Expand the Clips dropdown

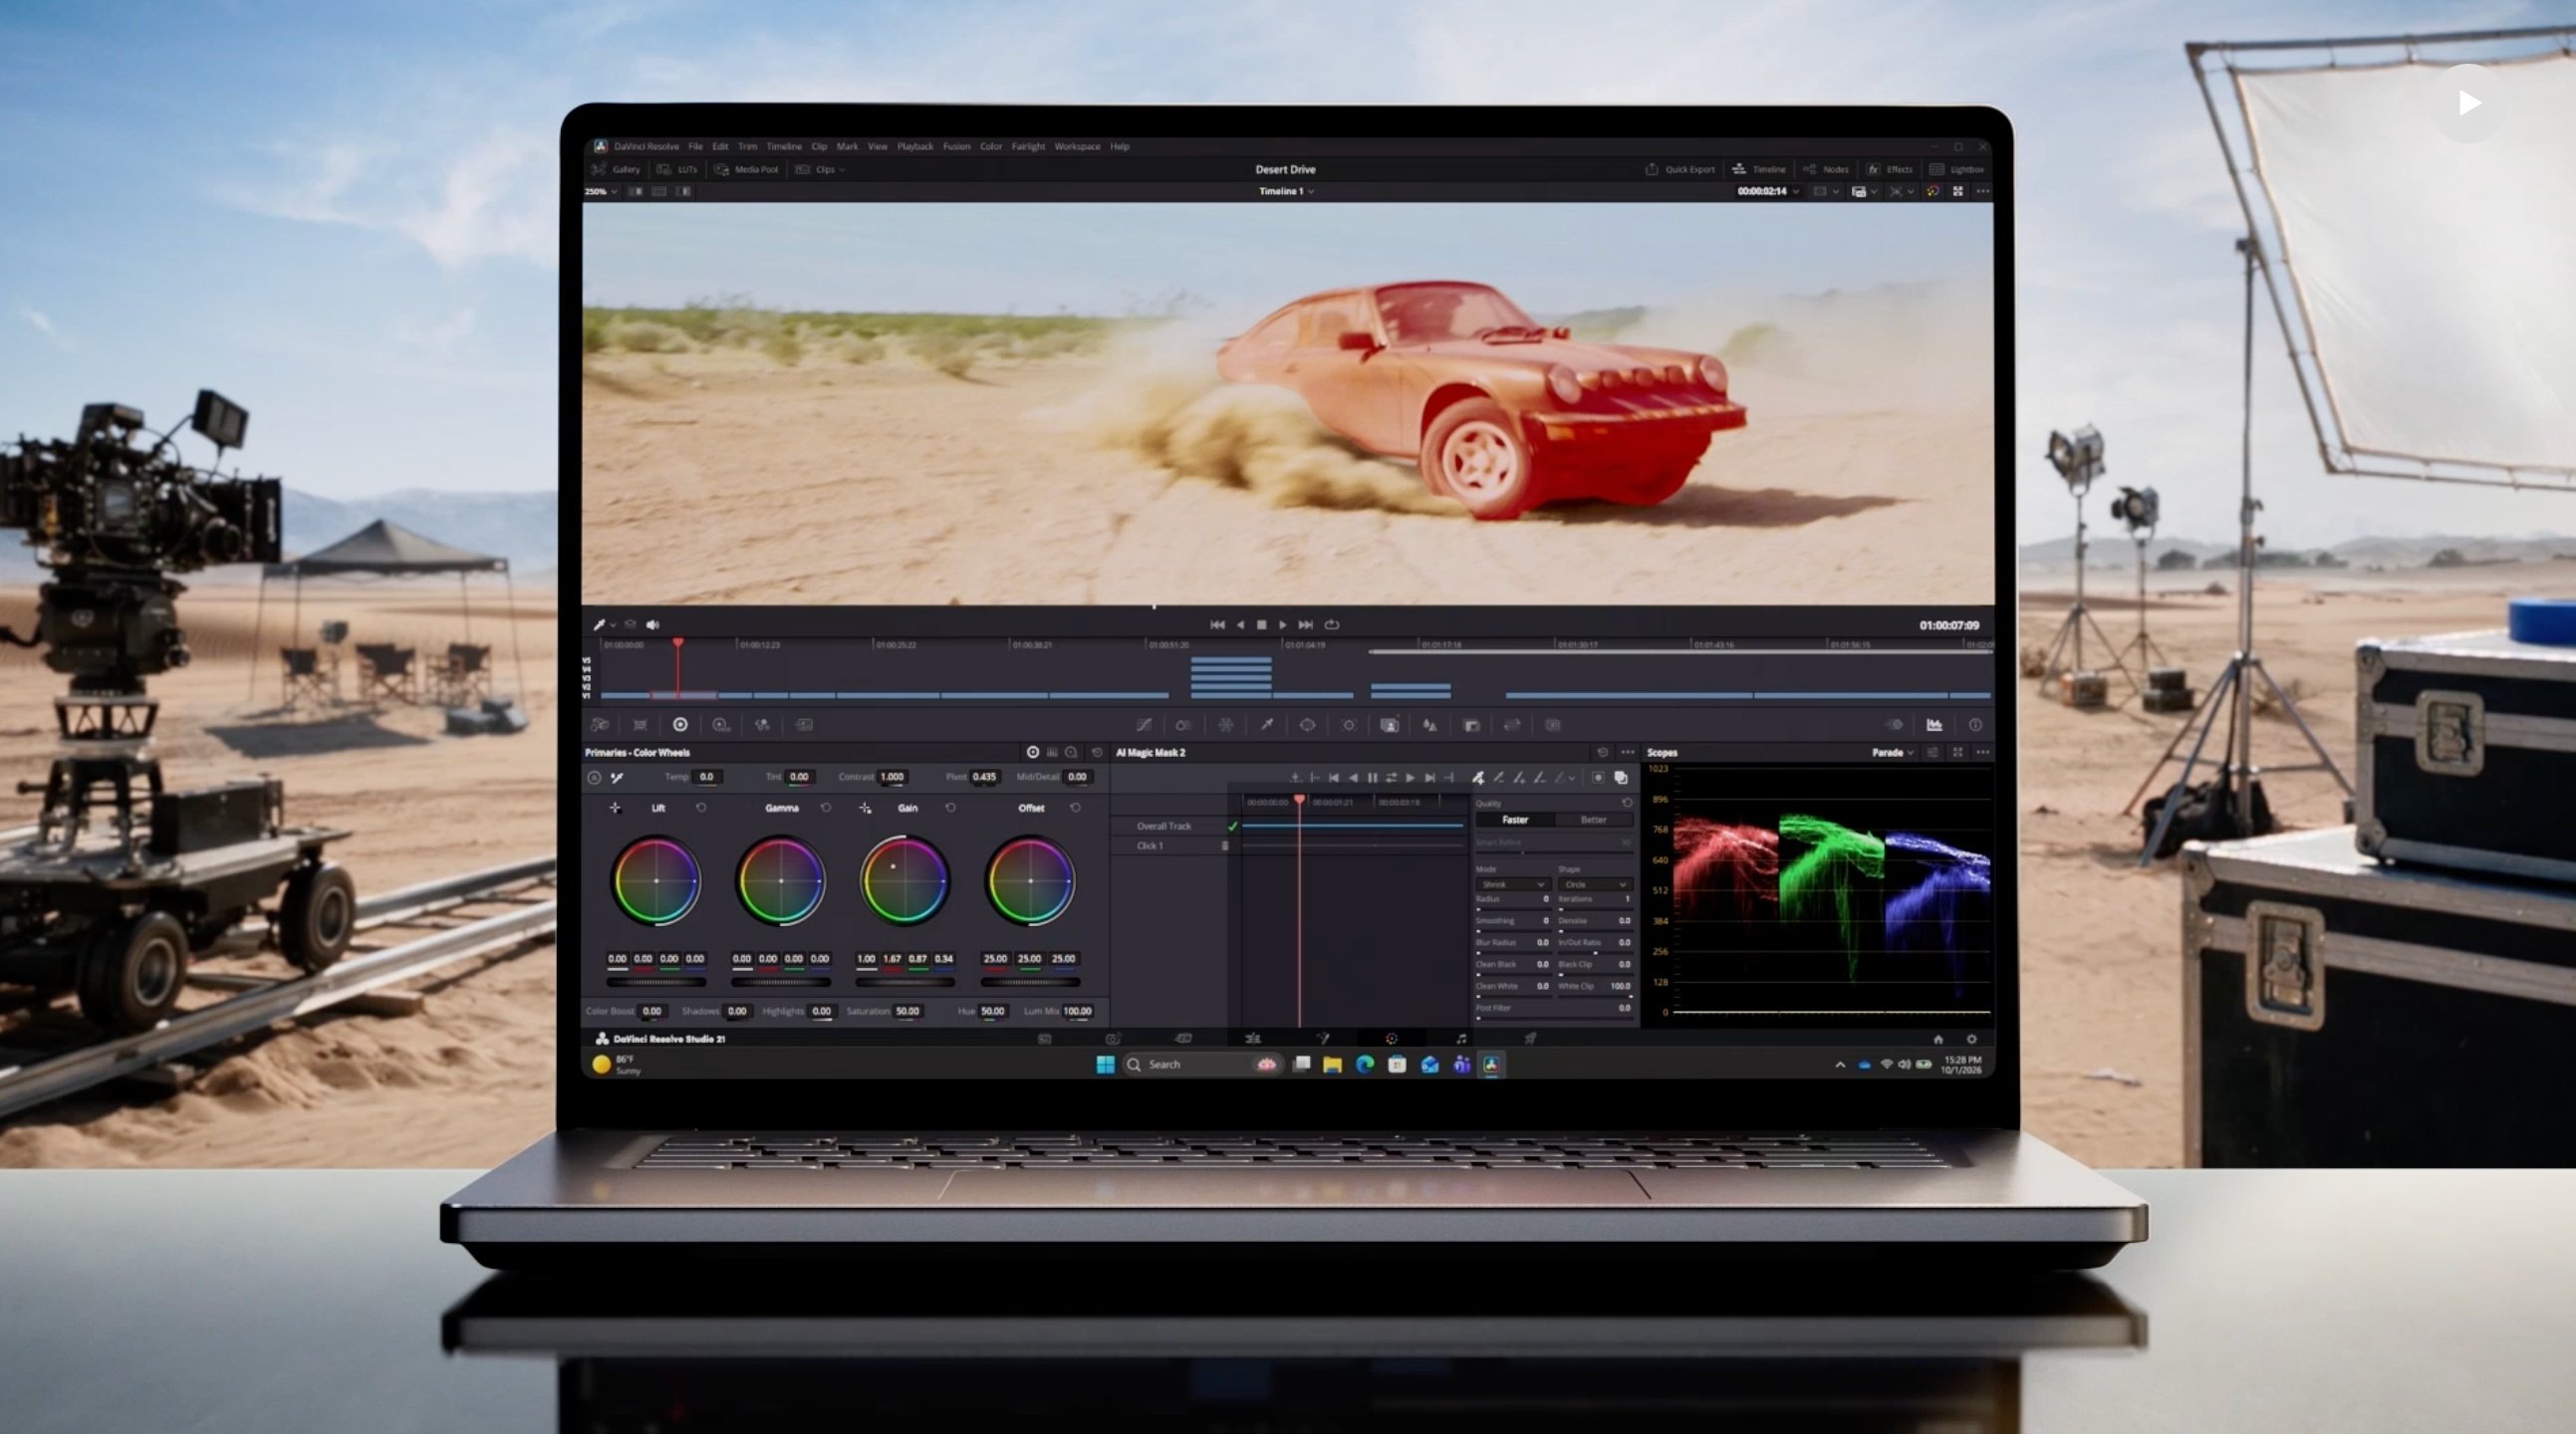(820, 169)
